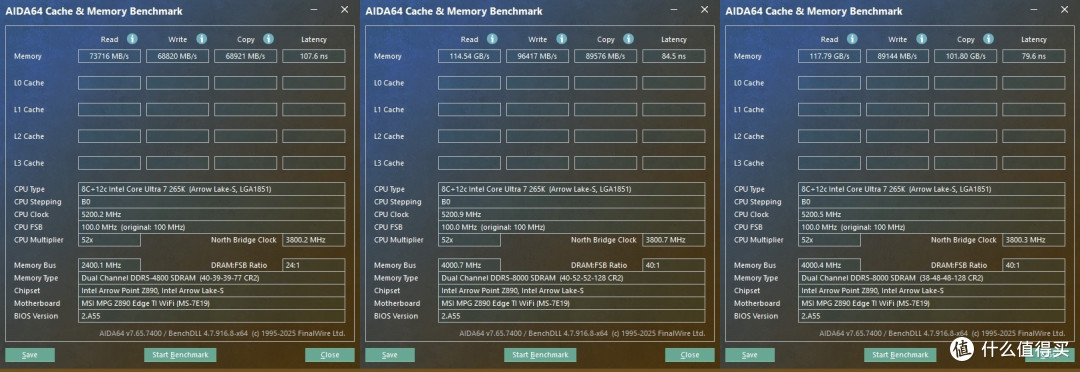
Task: Select the 114.54 GB/s memory read value
Action: [x=469, y=56]
